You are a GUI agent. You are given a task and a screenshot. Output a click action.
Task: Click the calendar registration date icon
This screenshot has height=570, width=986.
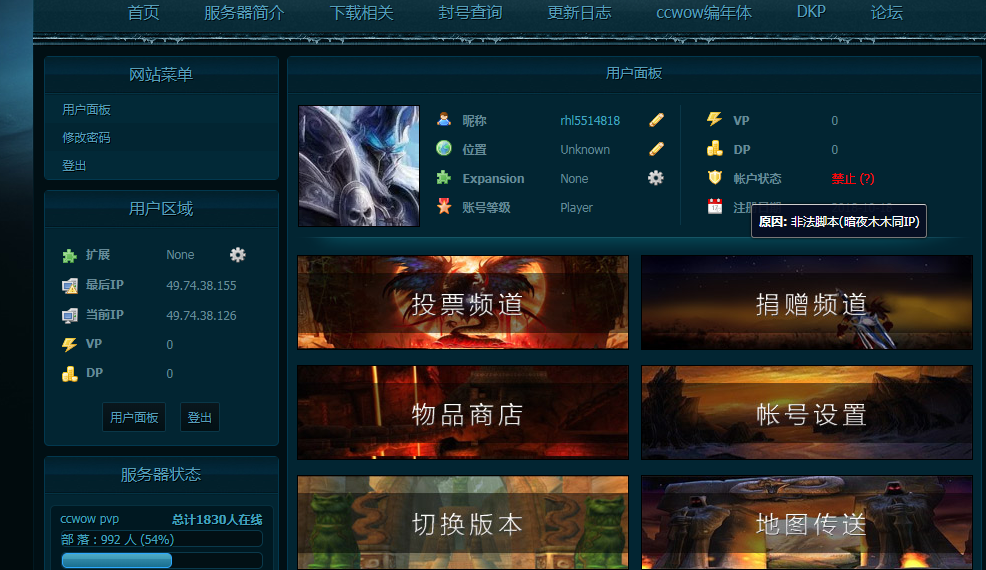point(714,206)
